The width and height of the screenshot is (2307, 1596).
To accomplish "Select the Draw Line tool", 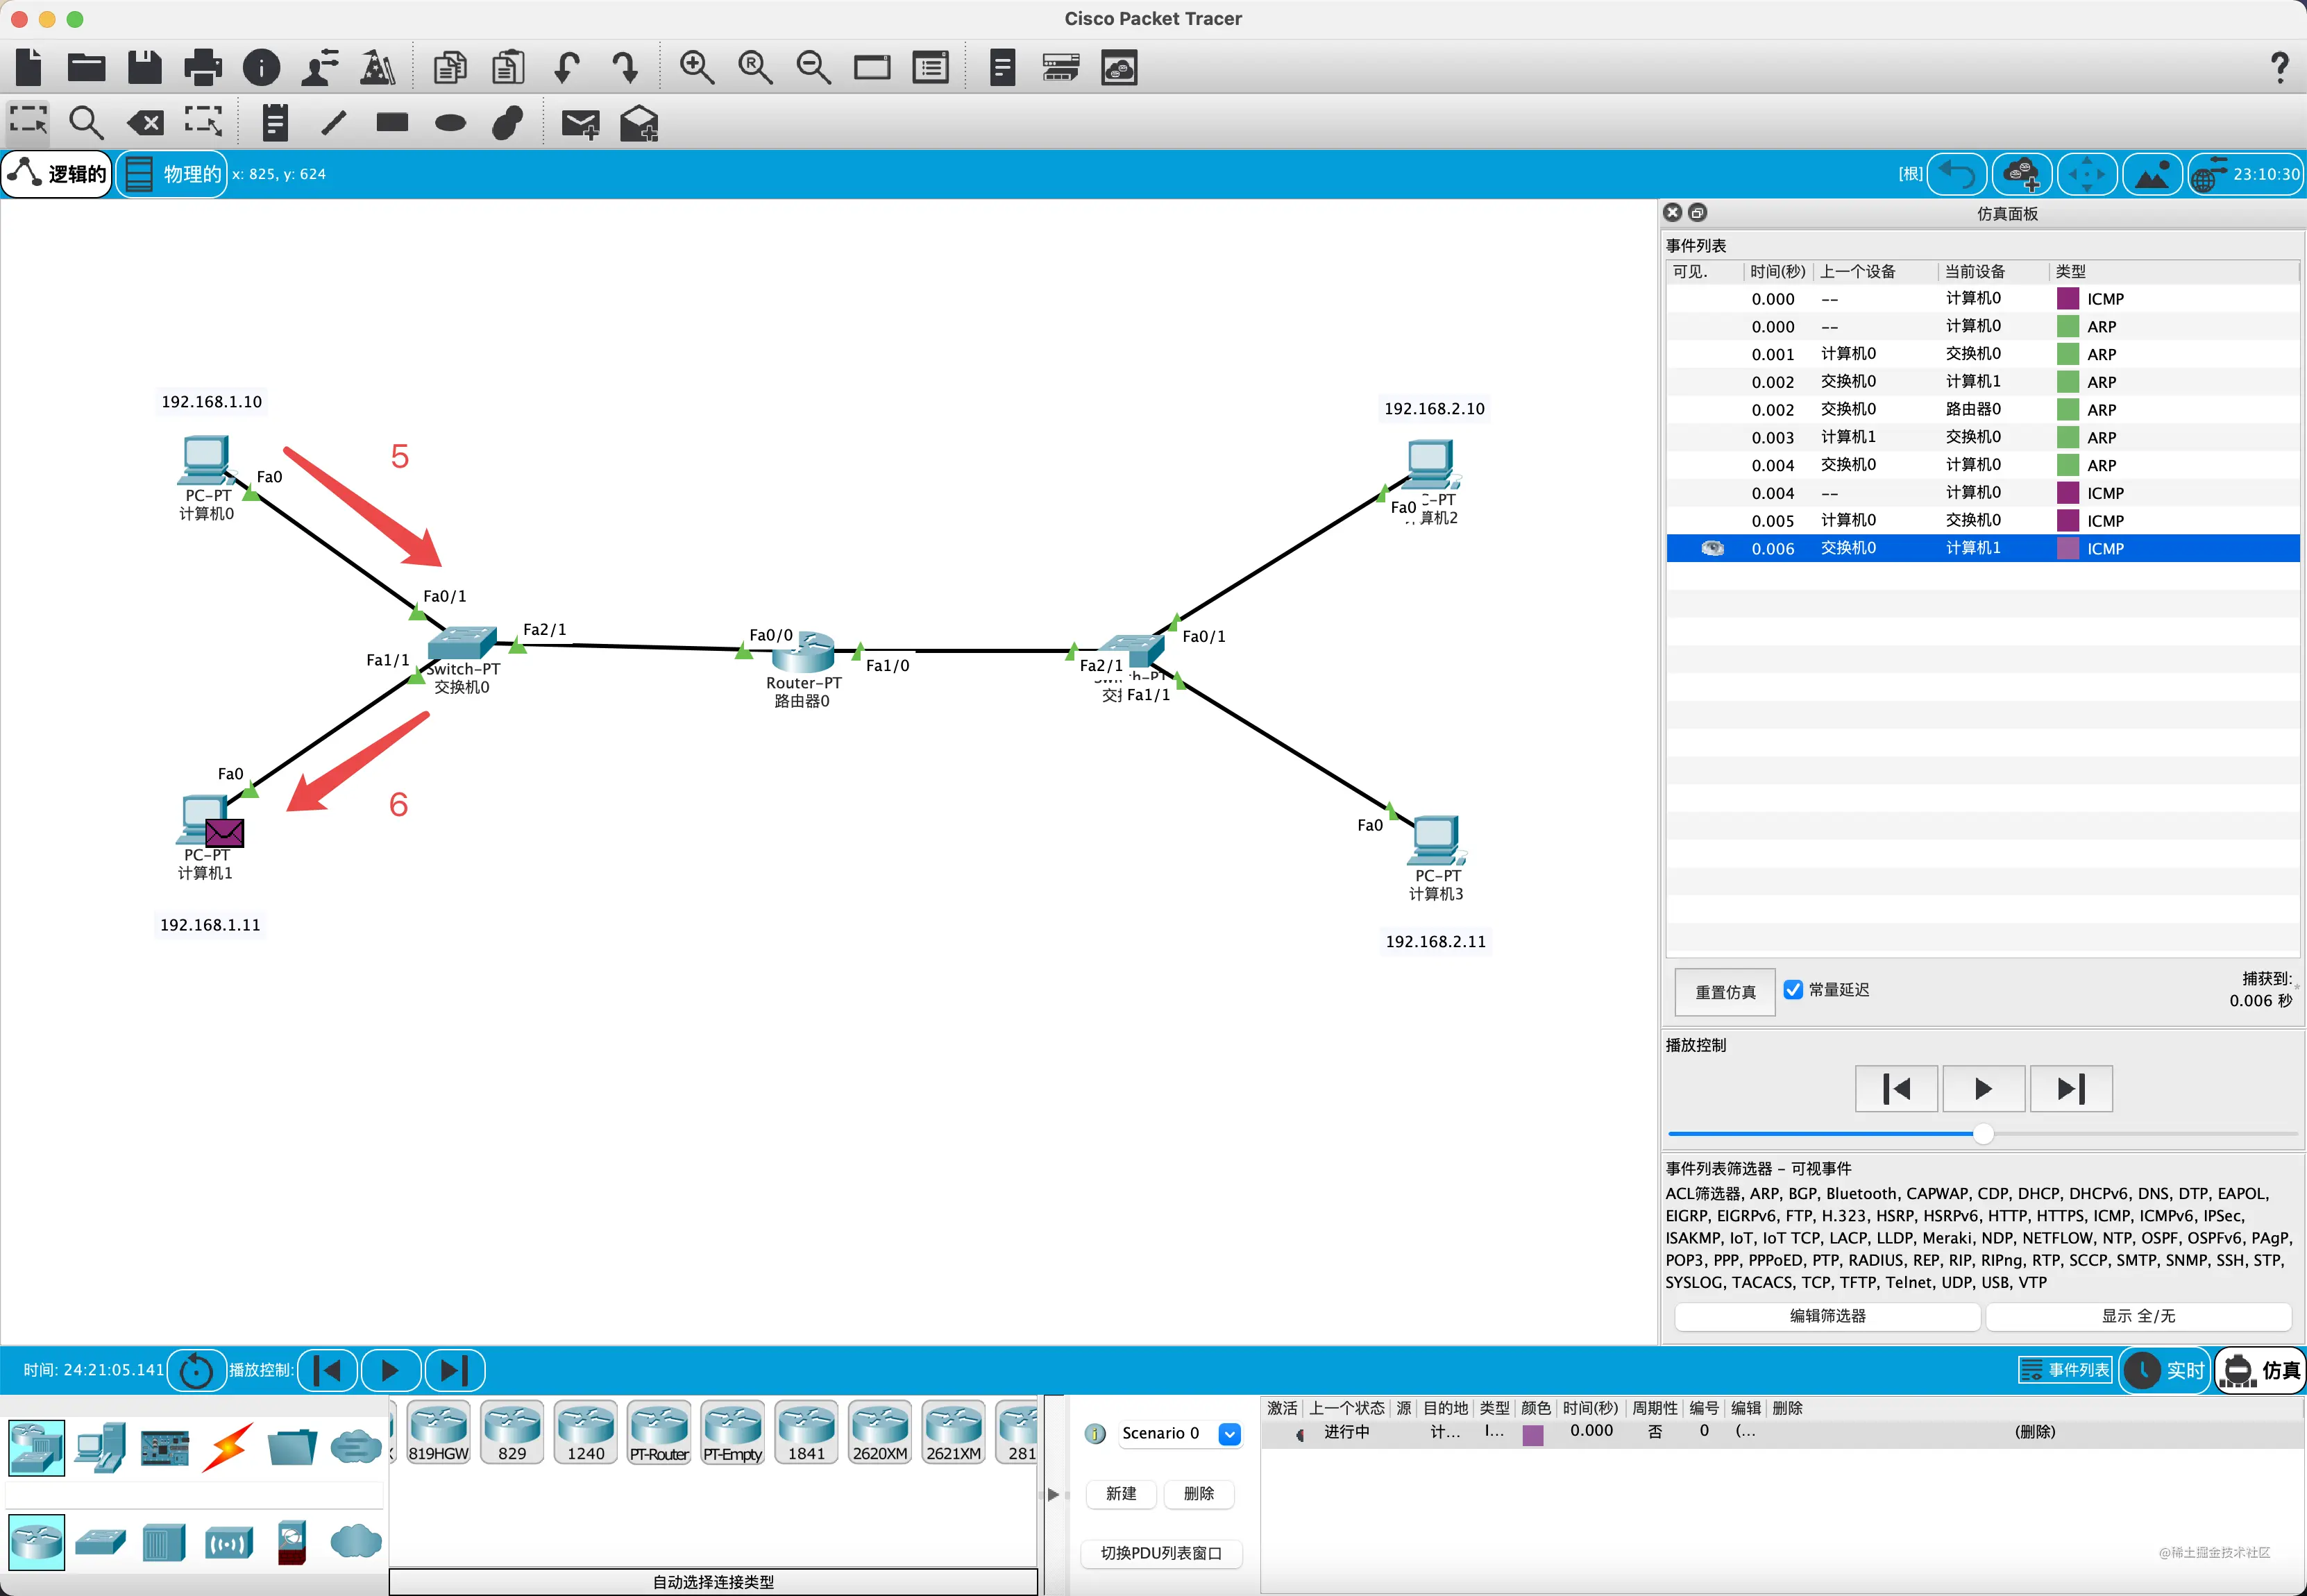I will tap(333, 123).
